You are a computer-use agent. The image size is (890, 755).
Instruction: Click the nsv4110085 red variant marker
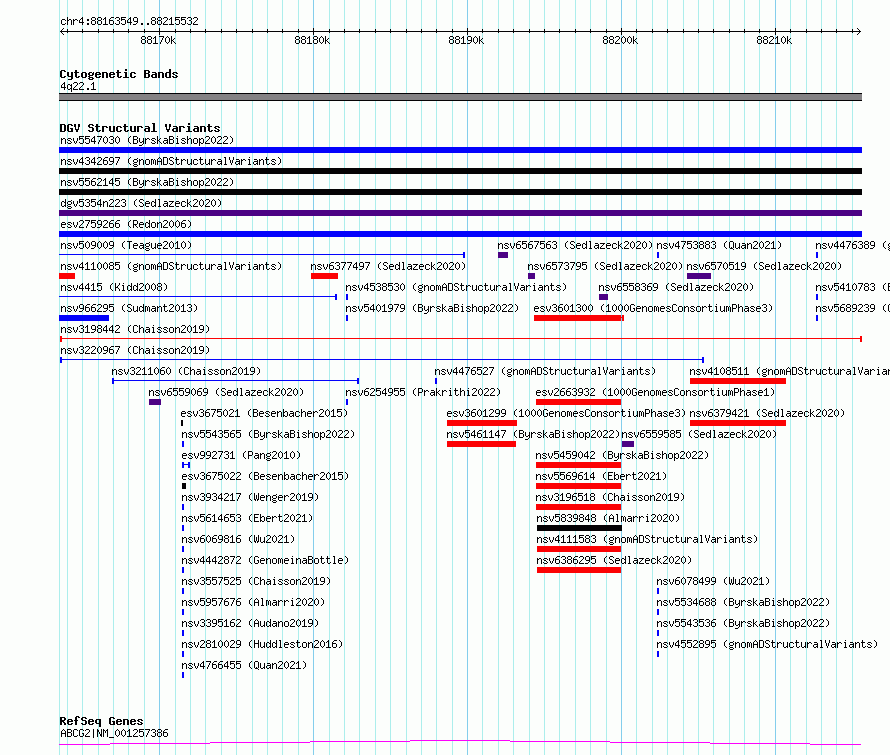click(x=67, y=276)
